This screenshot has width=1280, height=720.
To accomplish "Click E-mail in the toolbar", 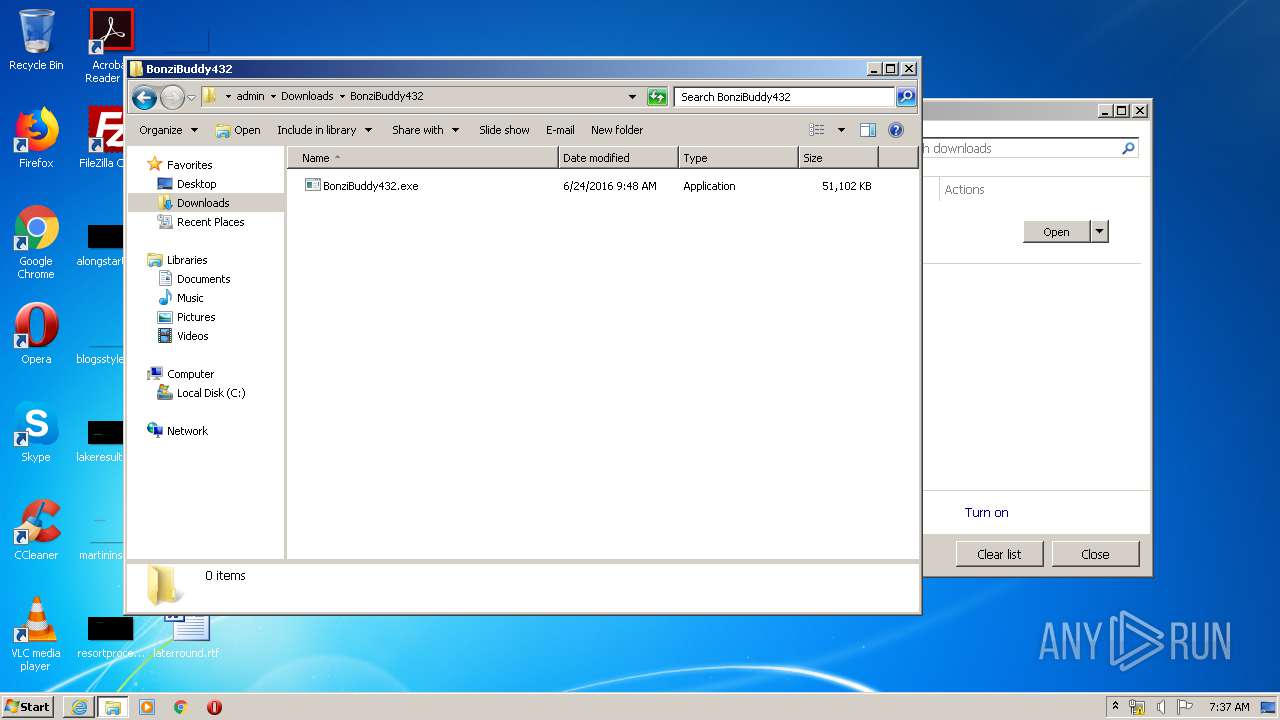I will point(560,130).
